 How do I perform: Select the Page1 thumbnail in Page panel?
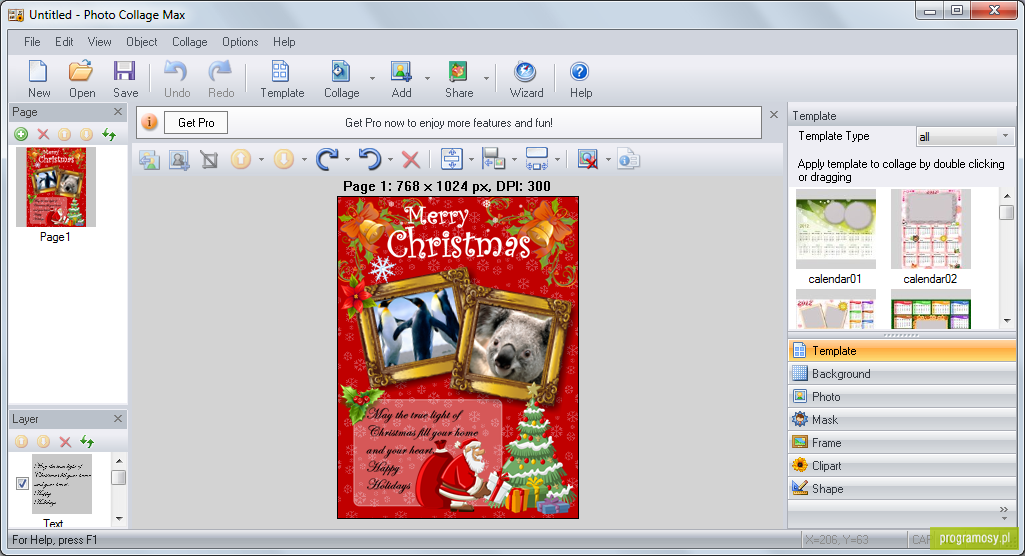click(56, 187)
